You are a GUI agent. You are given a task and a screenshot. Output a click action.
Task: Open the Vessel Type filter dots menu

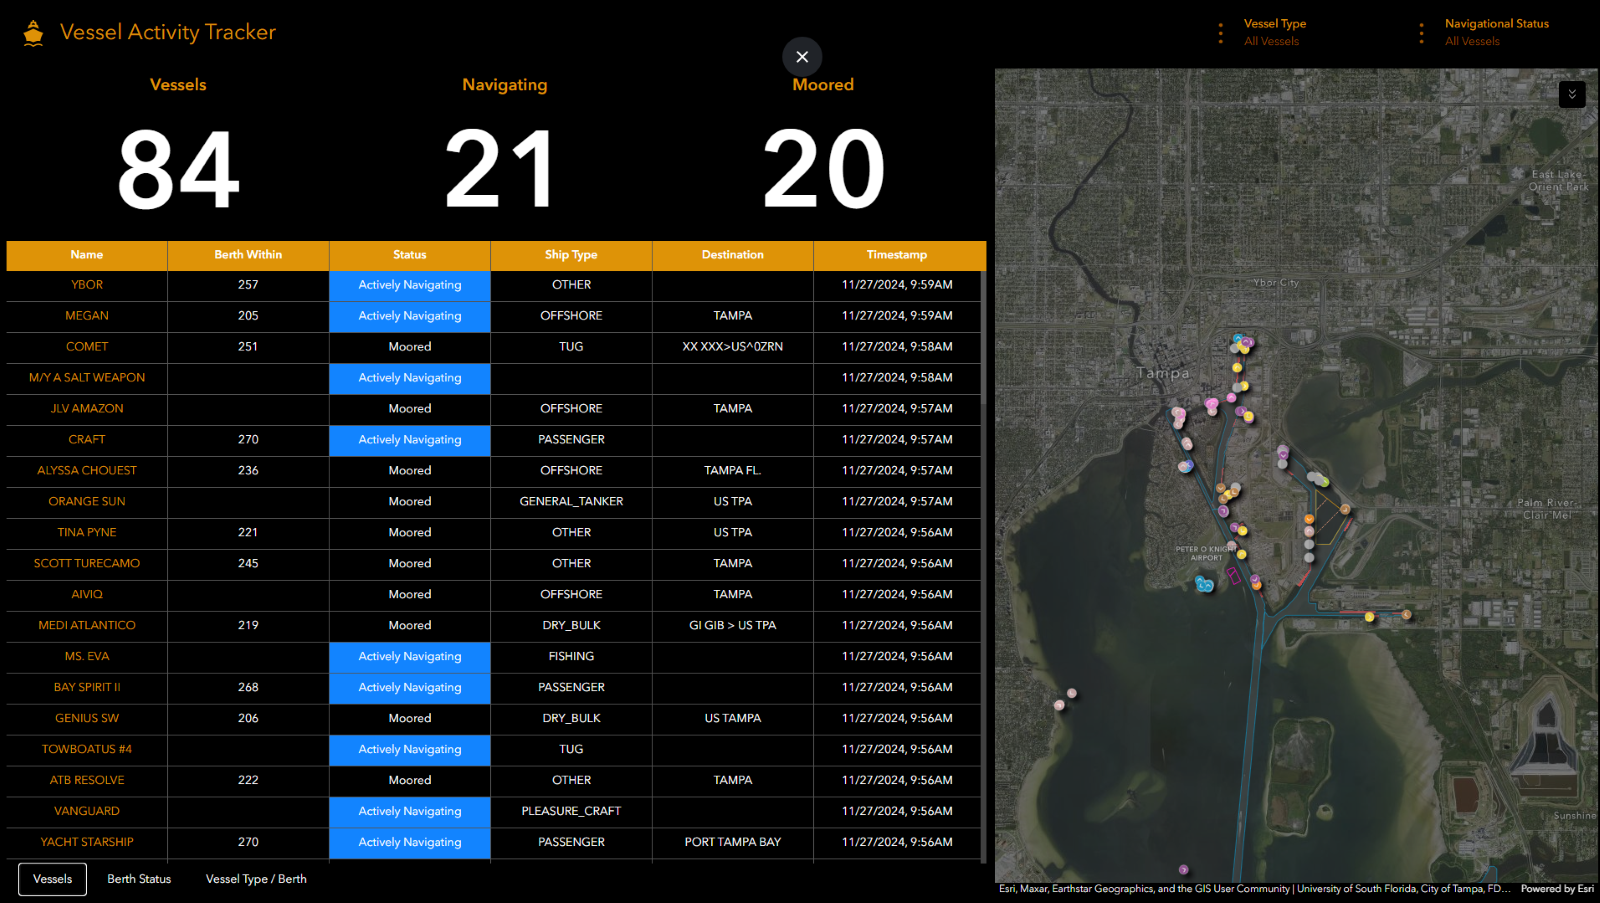point(1220,33)
